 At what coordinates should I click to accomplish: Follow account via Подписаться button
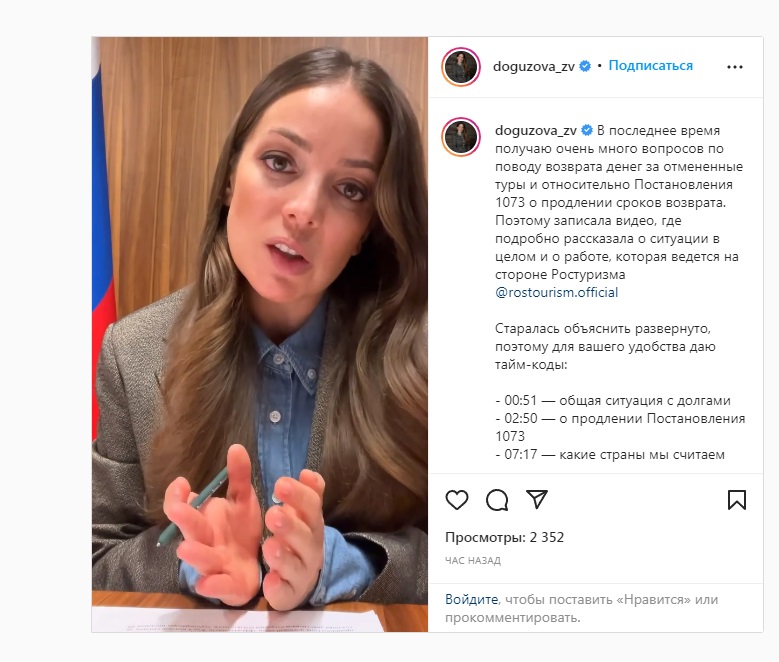[650, 66]
